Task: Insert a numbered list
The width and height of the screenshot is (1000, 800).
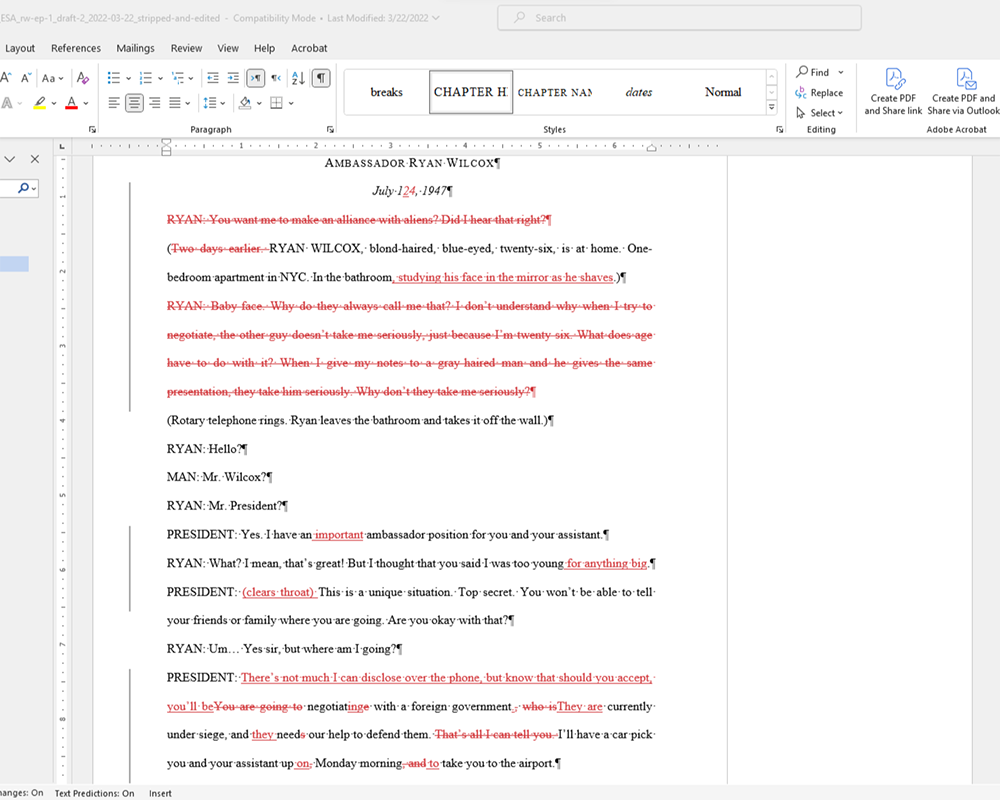Action: pos(145,78)
